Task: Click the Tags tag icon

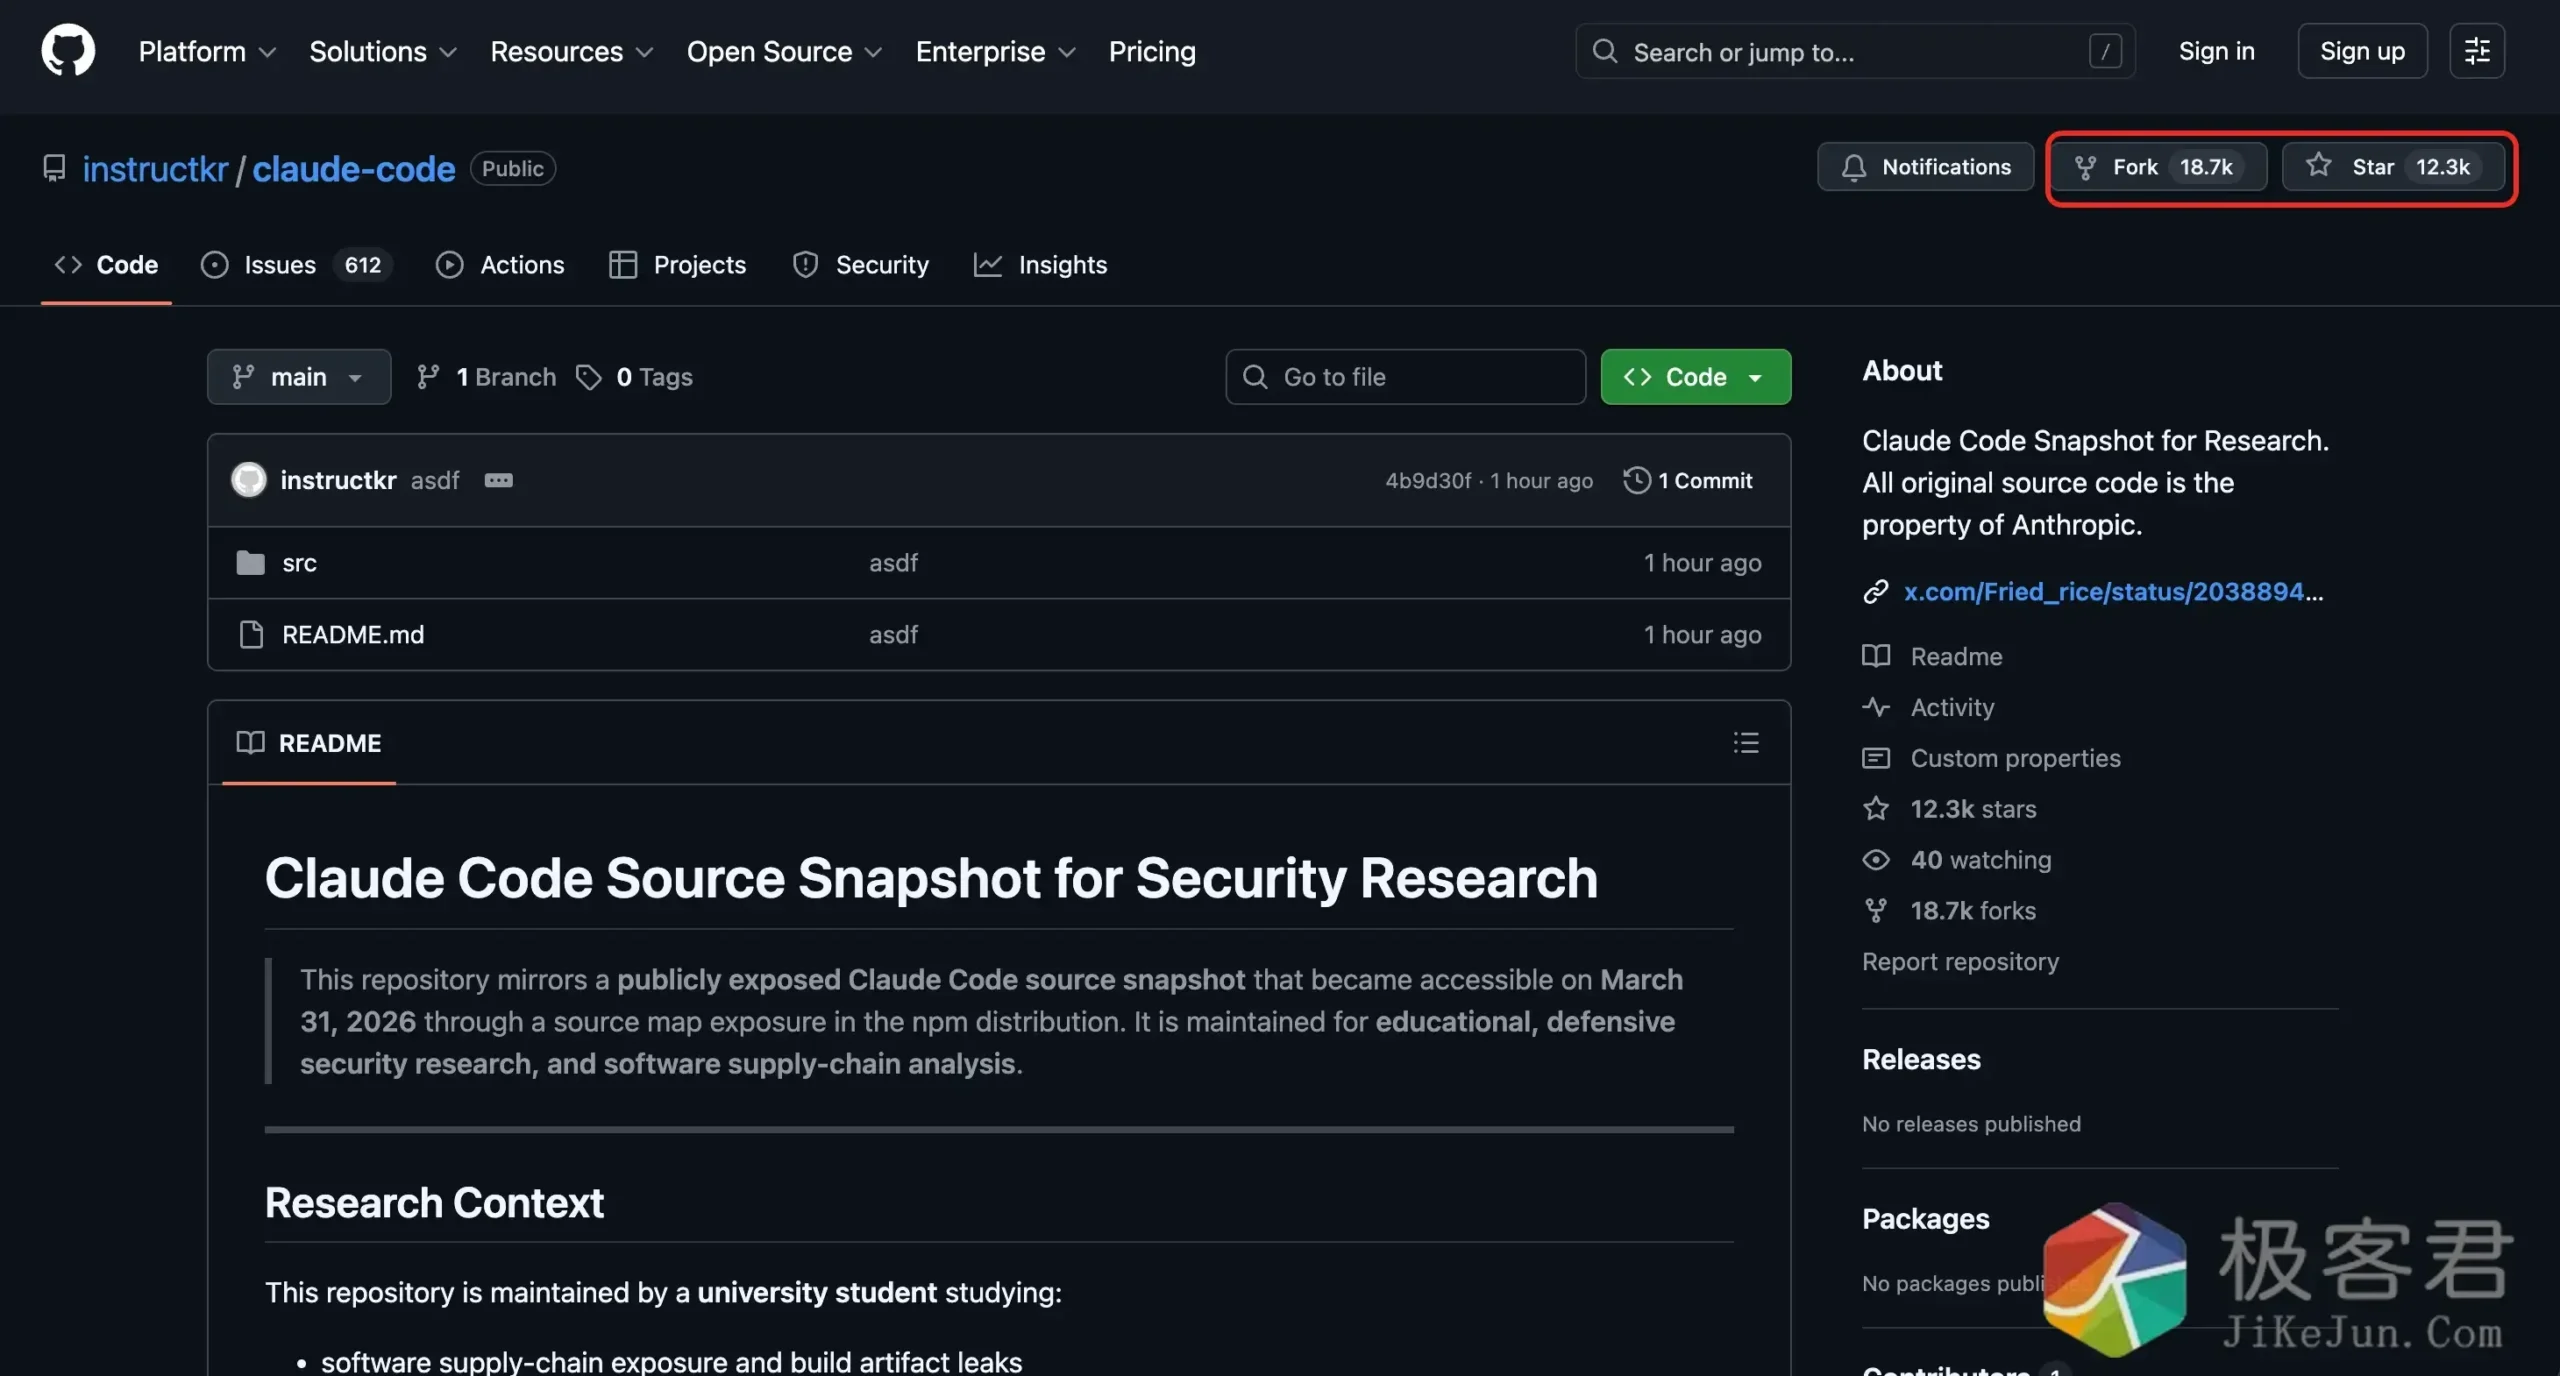Action: pyautogui.click(x=589, y=377)
